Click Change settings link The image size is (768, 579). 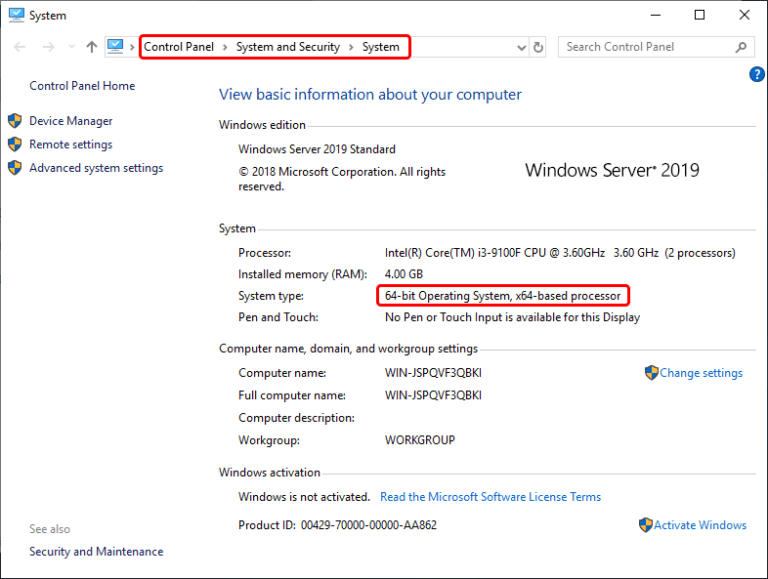[701, 373]
